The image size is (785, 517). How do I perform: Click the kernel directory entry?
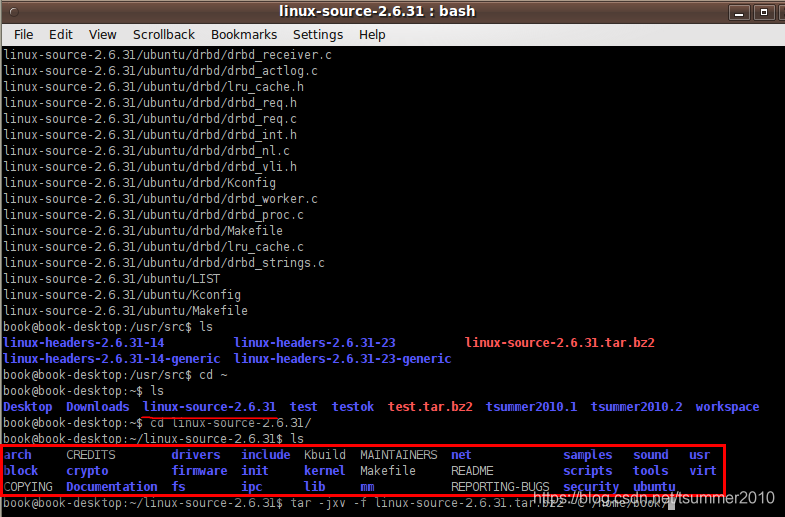(x=324, y=471)
